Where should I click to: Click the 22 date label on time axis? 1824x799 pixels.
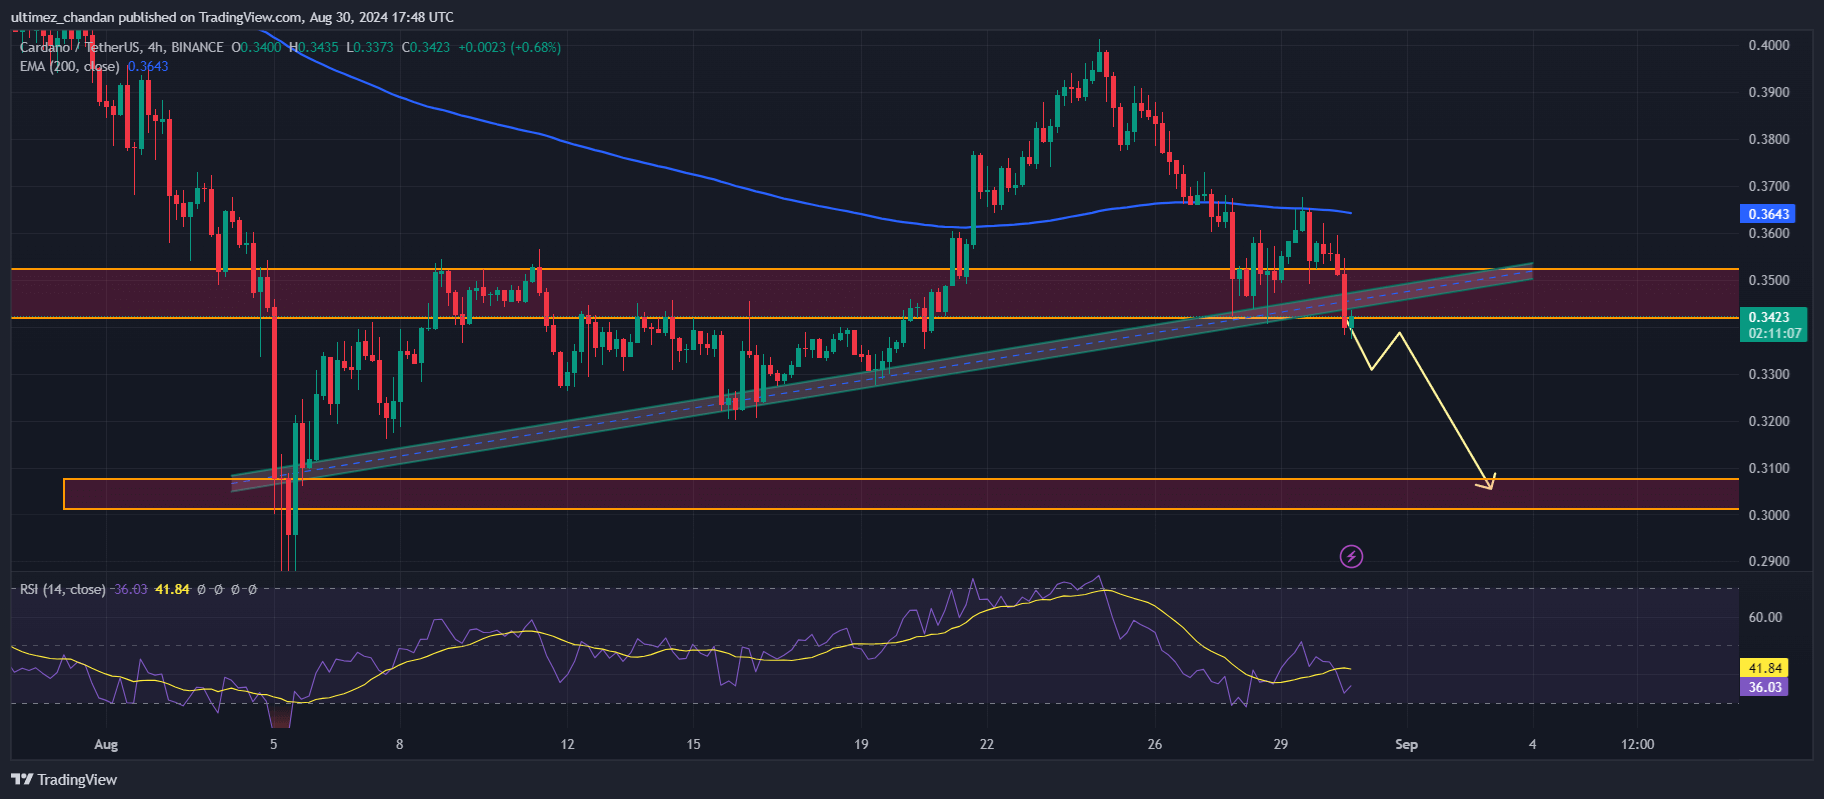coord(987,744)
